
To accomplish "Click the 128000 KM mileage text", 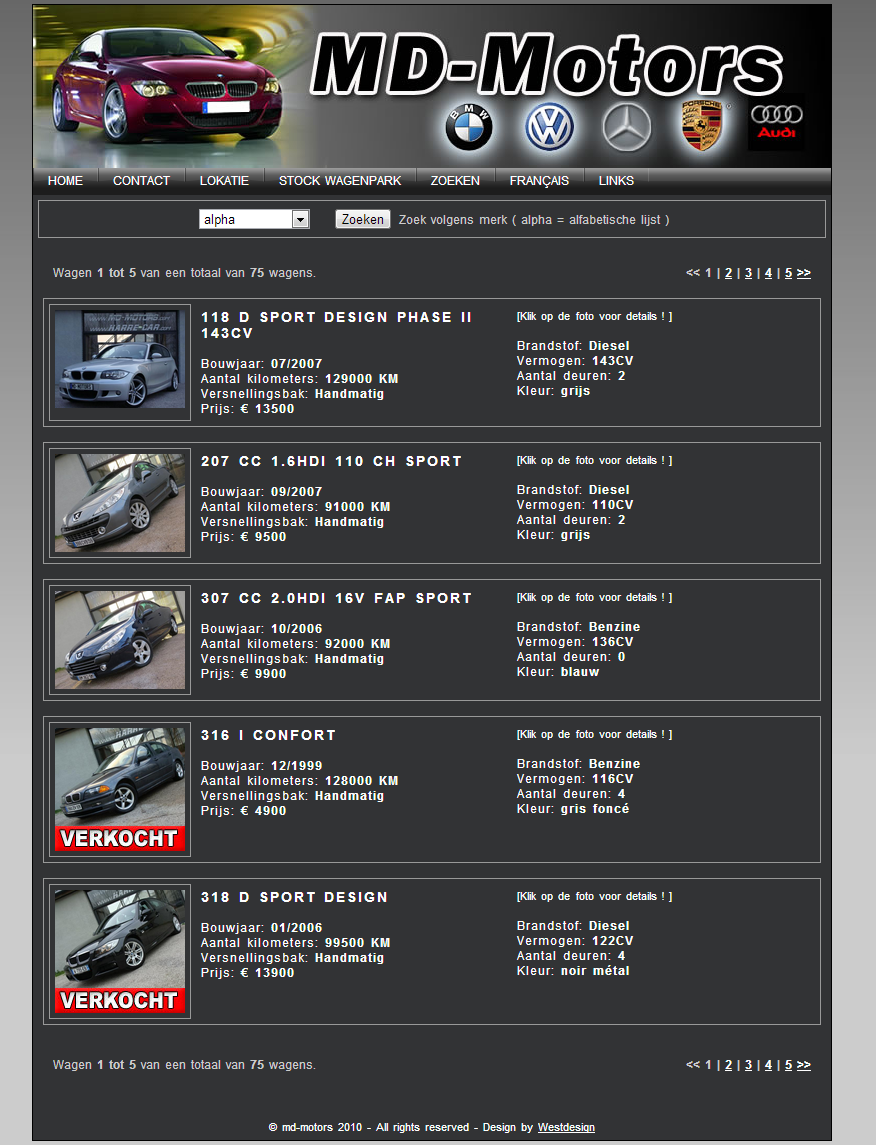I will 361,781.
